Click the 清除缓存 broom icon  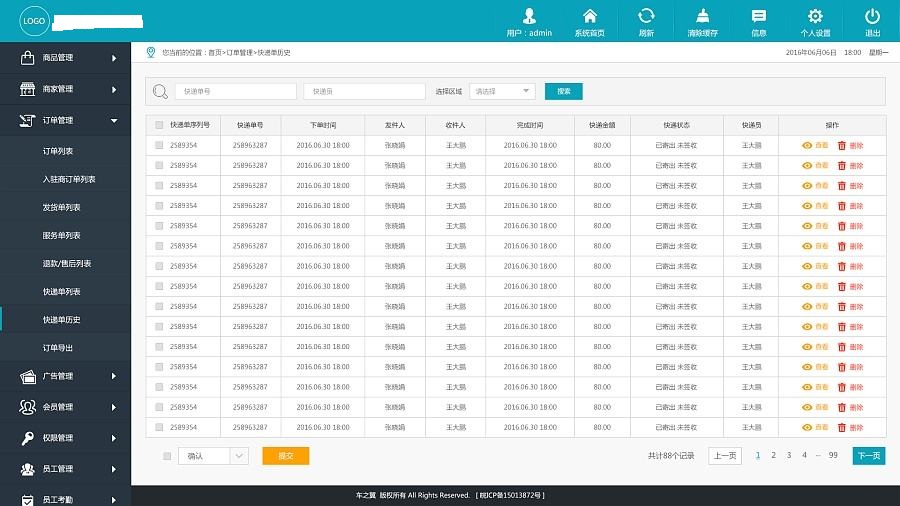[702, 15]
